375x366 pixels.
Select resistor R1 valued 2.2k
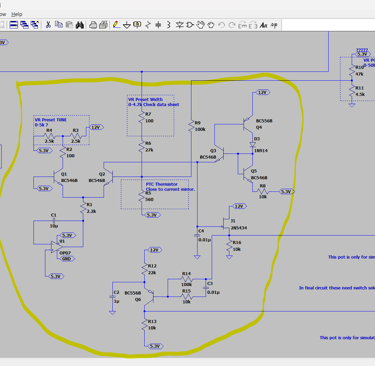83,208
